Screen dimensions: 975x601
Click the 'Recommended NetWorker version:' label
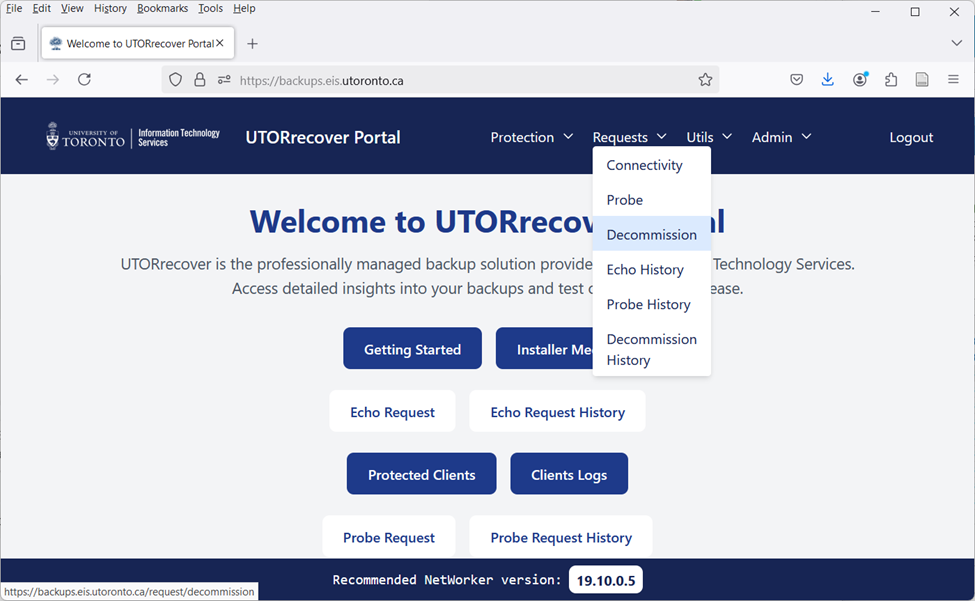[x=446, y=580]
